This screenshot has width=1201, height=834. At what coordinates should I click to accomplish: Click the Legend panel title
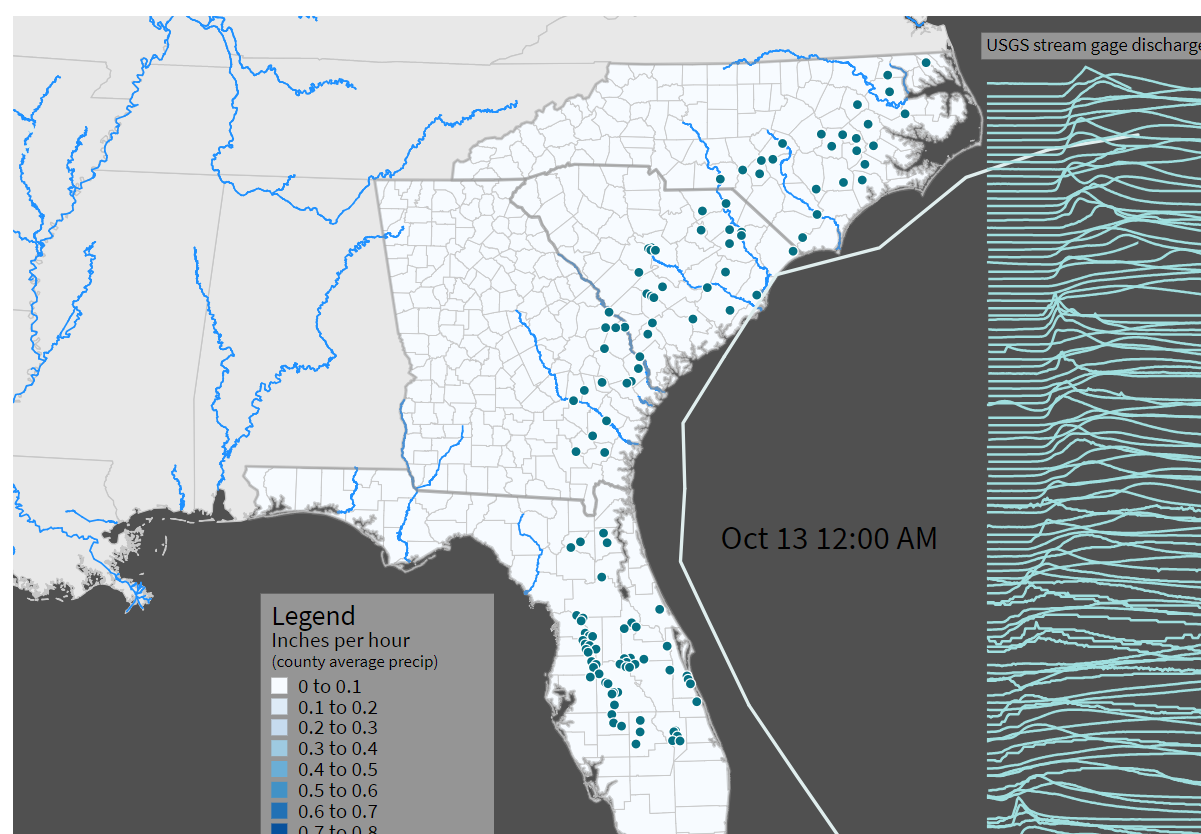(311, 615)
